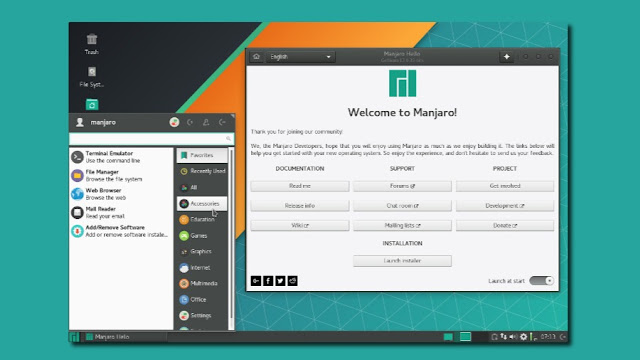Screen dimensions: 640x360
Task: Click the lock screen icon in menu header
Action: coord(190,122)
